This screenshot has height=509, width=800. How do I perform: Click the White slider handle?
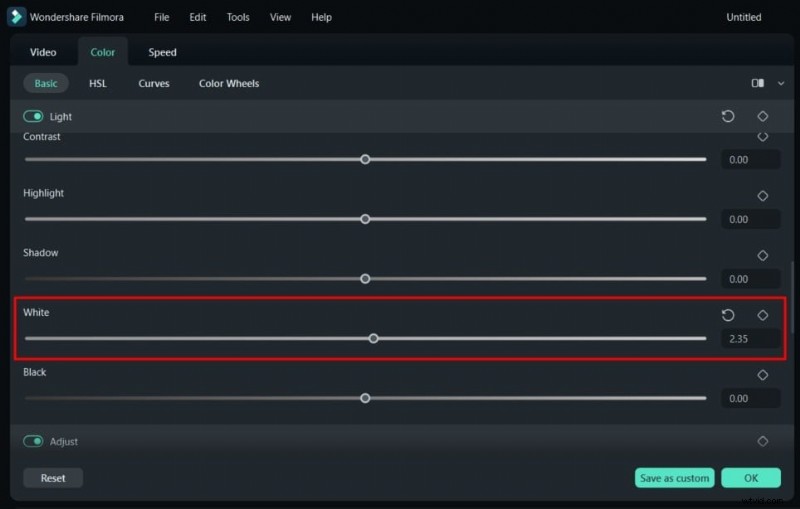(x=373, y=338)
